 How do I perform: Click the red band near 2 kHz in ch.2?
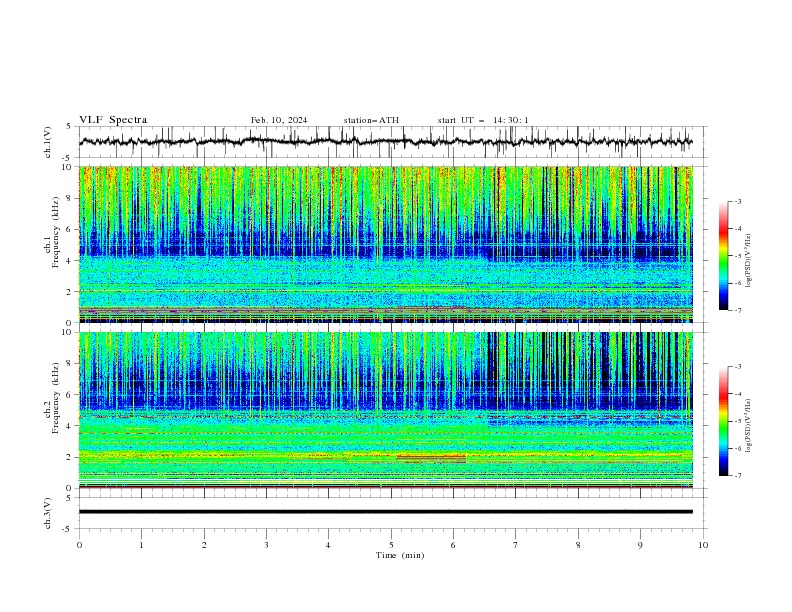[431, 457]
